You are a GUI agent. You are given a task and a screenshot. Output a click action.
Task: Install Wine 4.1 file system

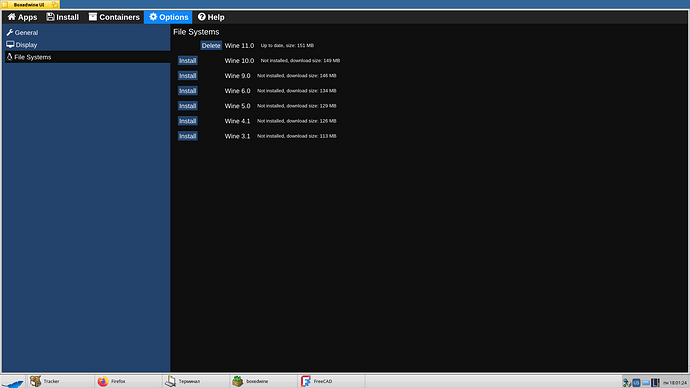click(x=187, y=121)
